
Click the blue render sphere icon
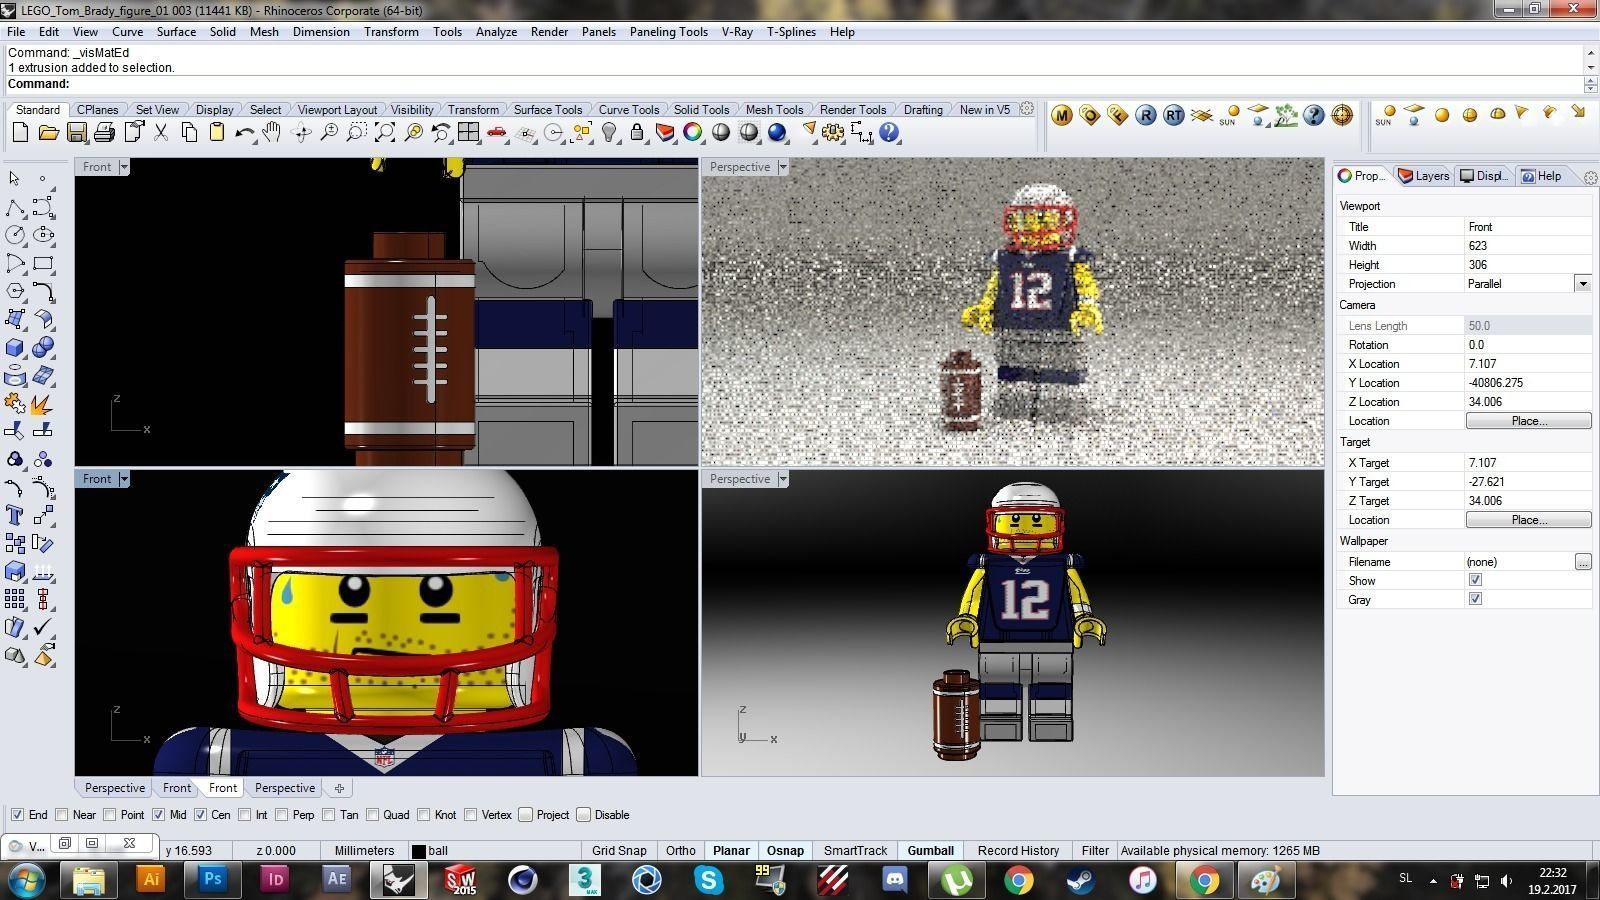coord(777,132)
